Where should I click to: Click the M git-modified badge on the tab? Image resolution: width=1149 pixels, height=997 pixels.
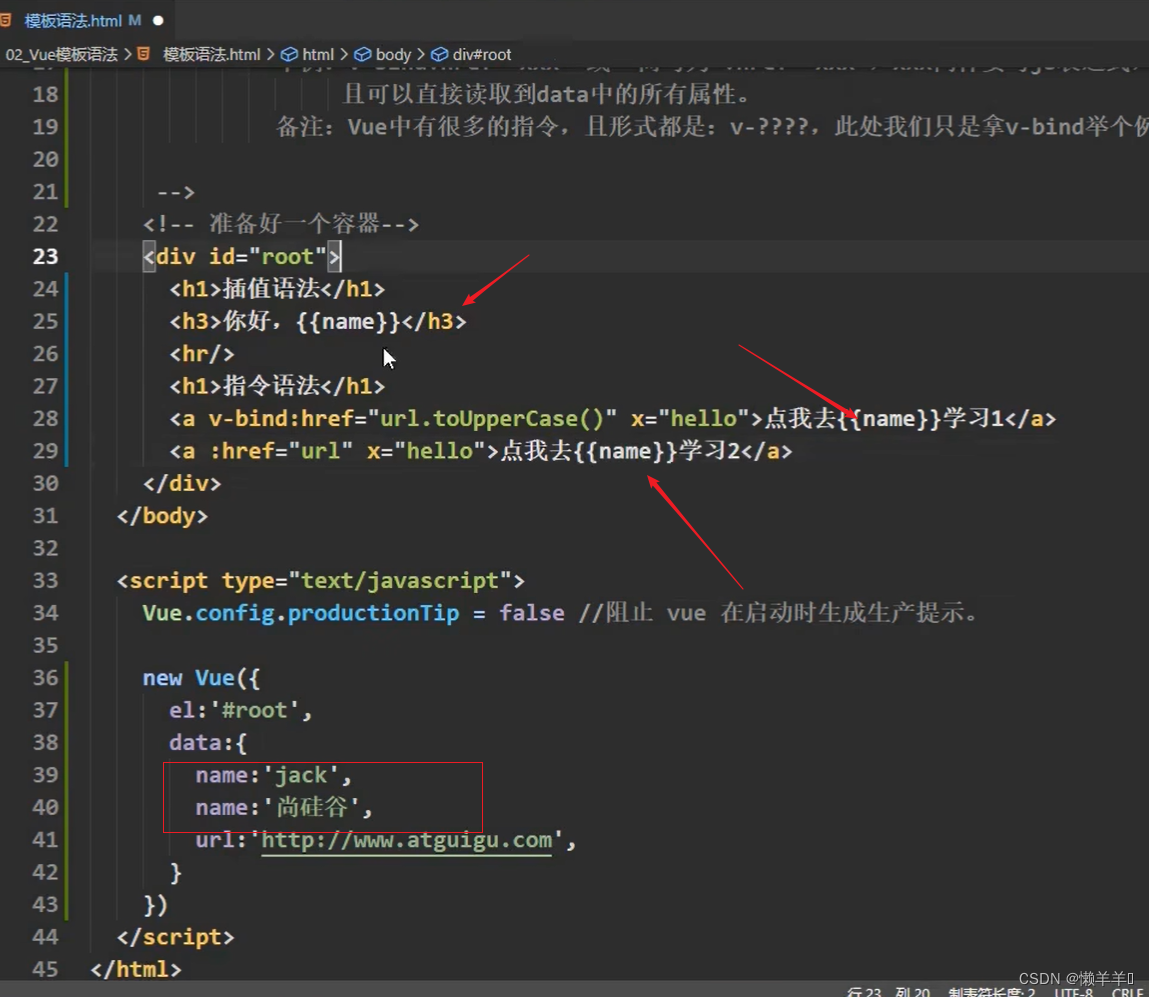click(x=135, y=20)
